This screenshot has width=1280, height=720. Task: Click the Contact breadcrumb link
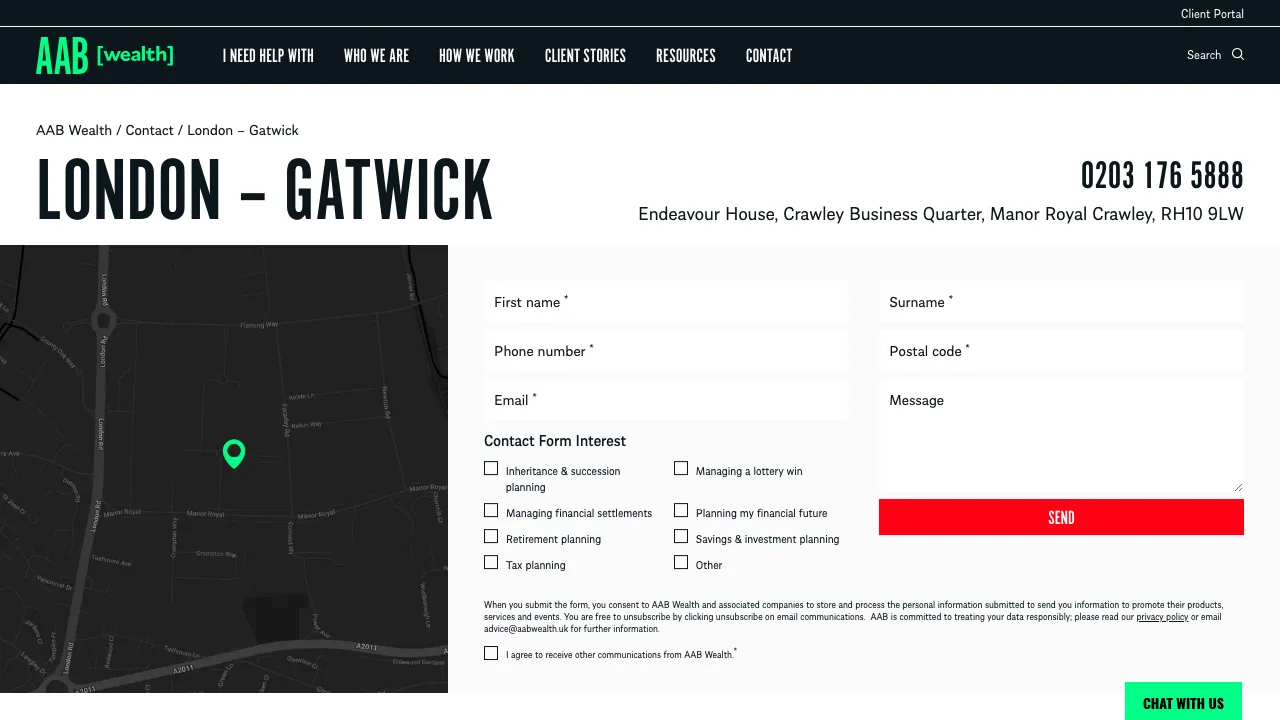coord(150,130)
